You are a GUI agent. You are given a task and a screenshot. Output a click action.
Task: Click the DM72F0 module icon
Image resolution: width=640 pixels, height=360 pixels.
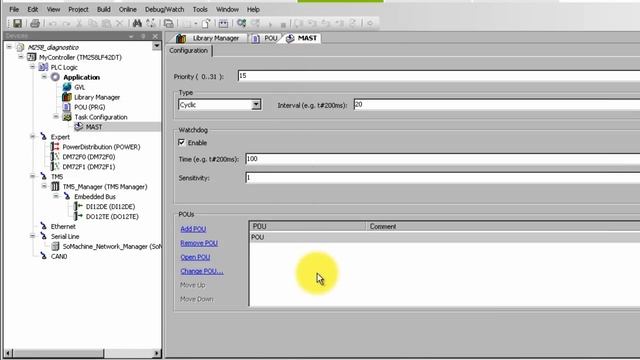(55, 157)
